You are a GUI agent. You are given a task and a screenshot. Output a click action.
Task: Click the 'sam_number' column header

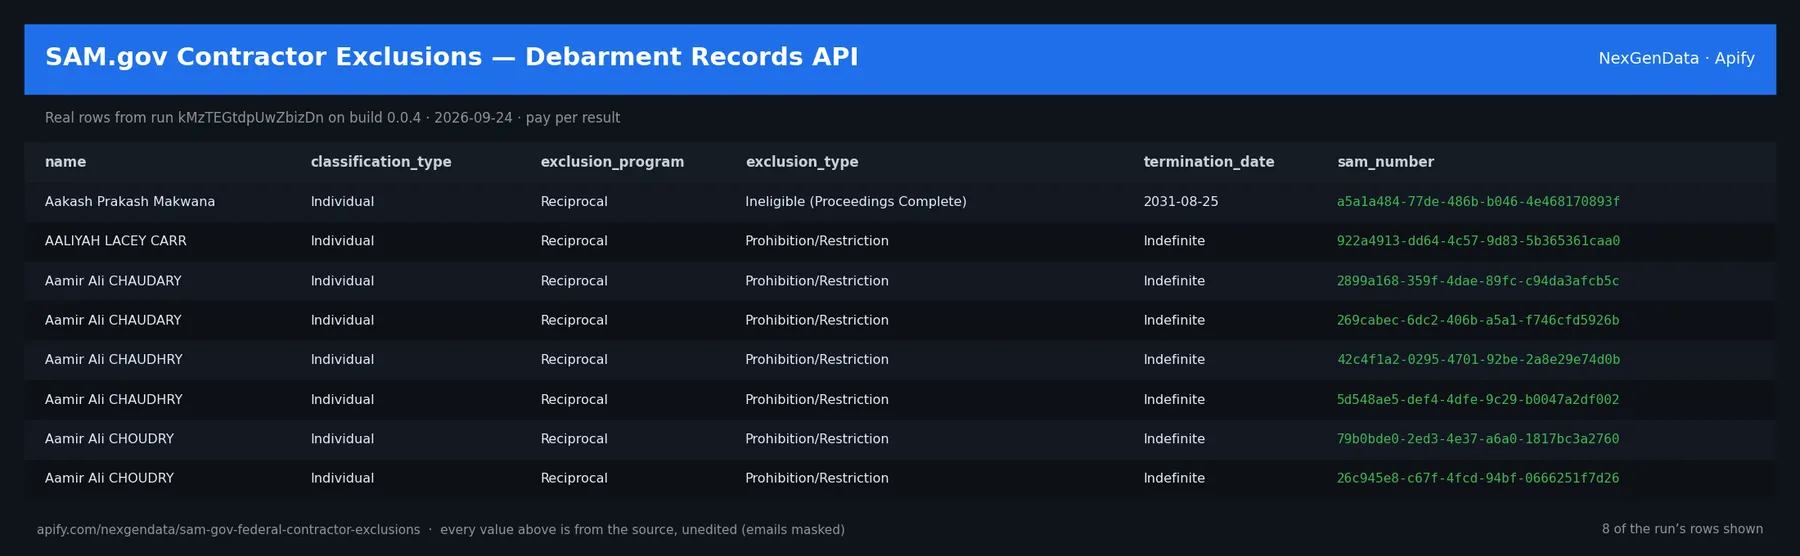pos(1385,162)
